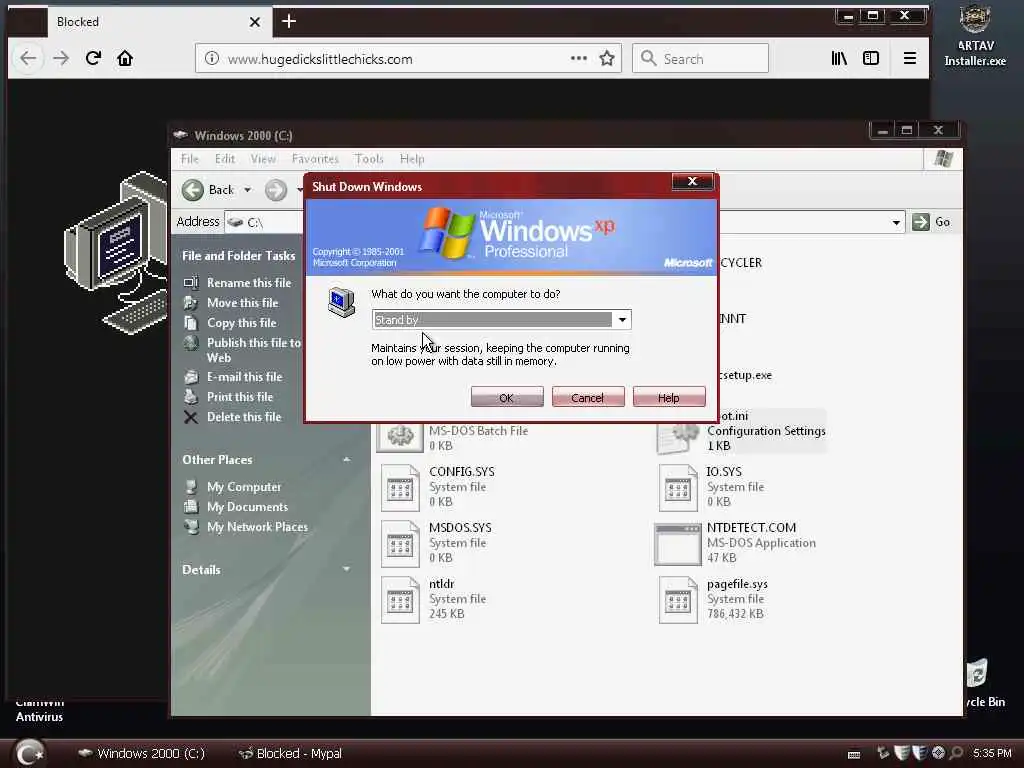Open the browser hamburger menu

(x=909, y=59)
